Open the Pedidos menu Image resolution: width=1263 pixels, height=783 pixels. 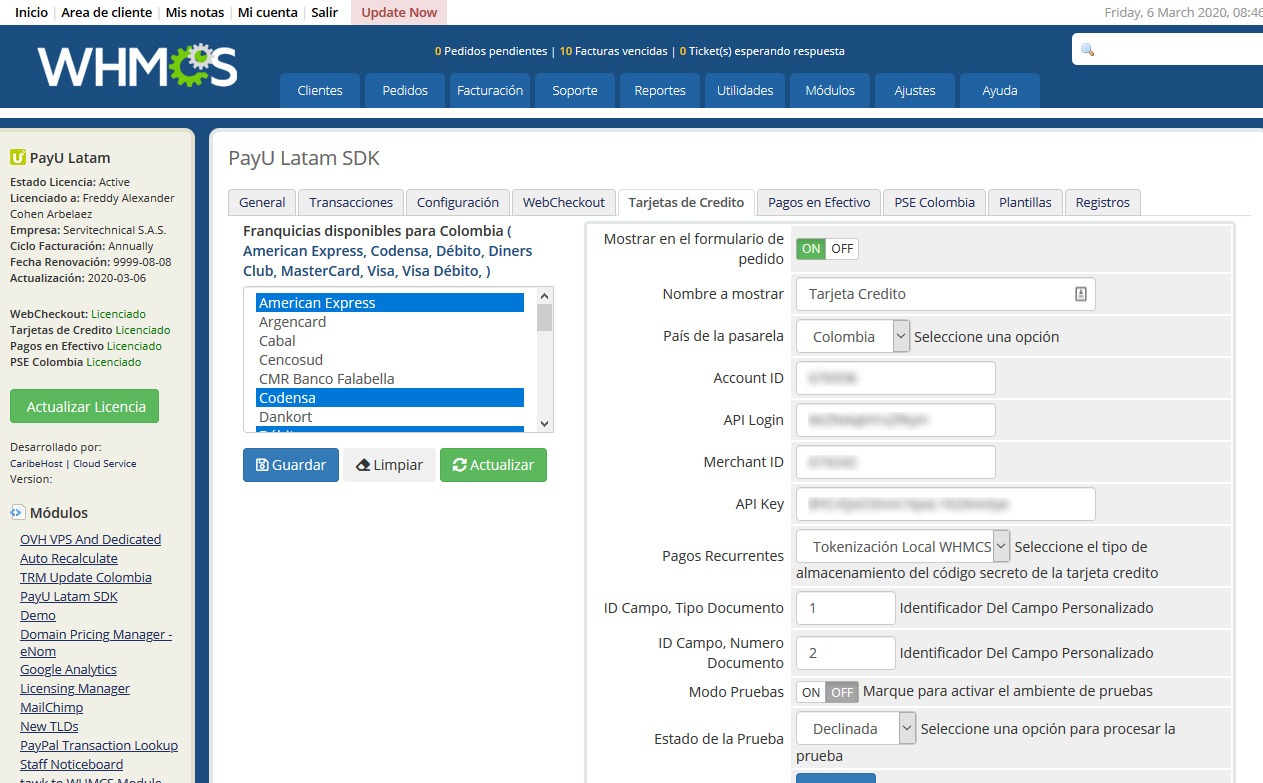[x=405, y=90]
